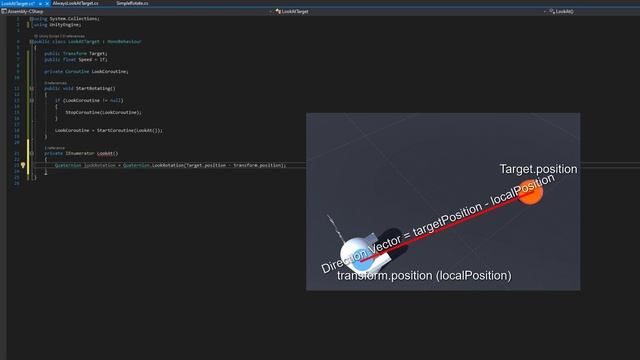Click the references CodeLens above StartRotating

coord(56,83)
